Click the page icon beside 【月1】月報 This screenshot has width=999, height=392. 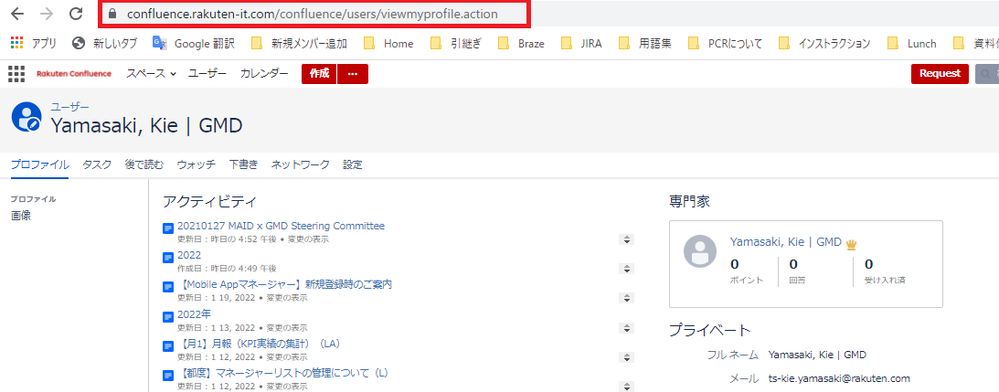tap(168, 346)
